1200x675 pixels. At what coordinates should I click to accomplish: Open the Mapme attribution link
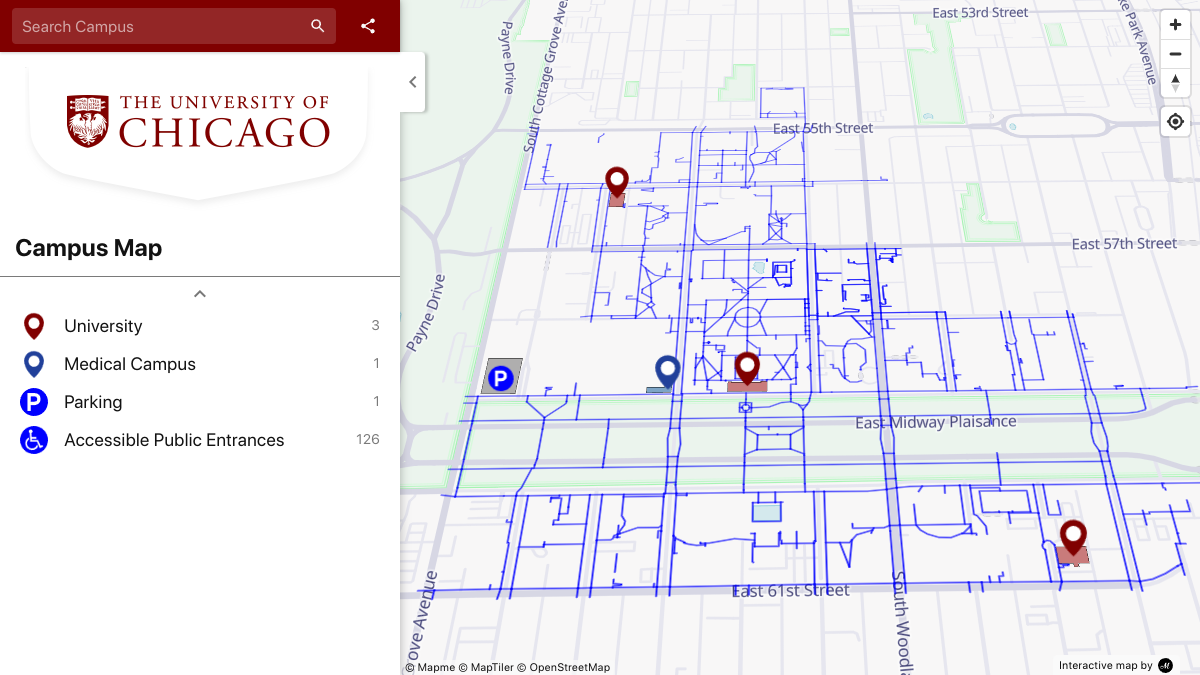point(430,667)
